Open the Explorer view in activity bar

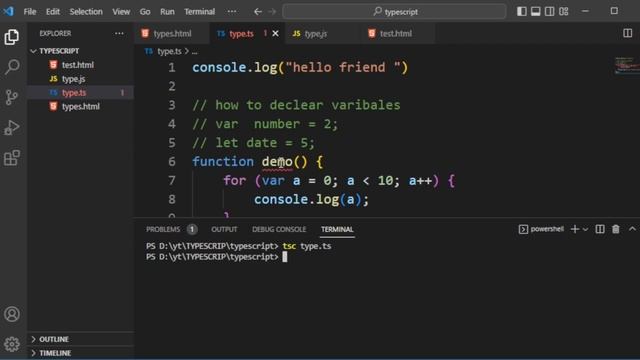[x=12, y=37]
